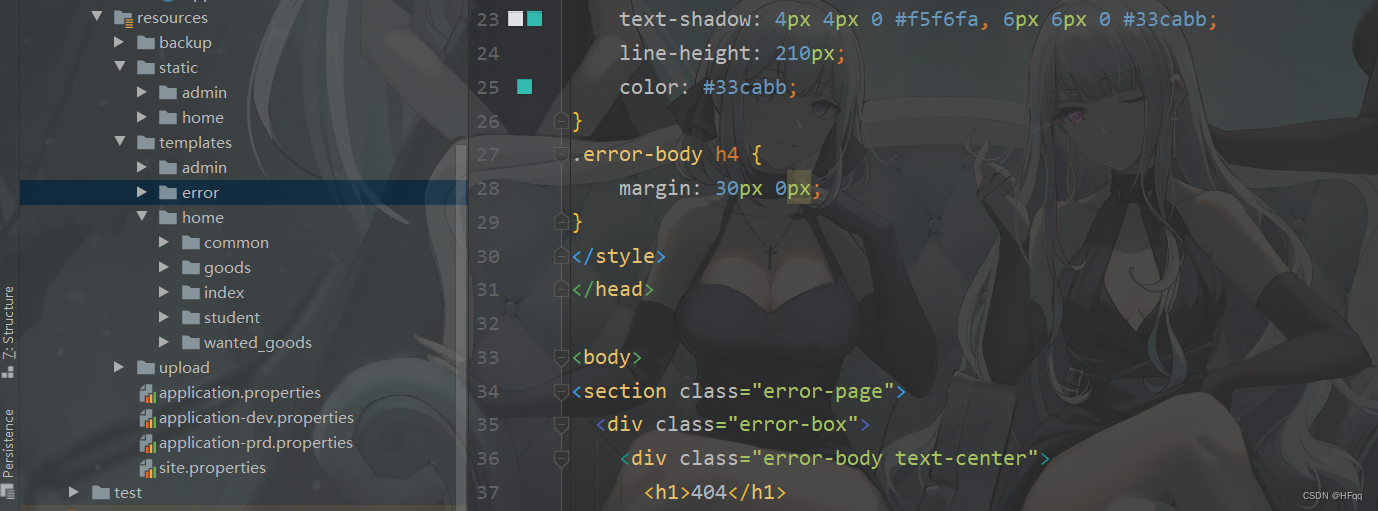Image resolution: width=1378 pixels, height=511 pixels.
Task: Click the color swatch on line 25
Action: click(x=524, y=87)
